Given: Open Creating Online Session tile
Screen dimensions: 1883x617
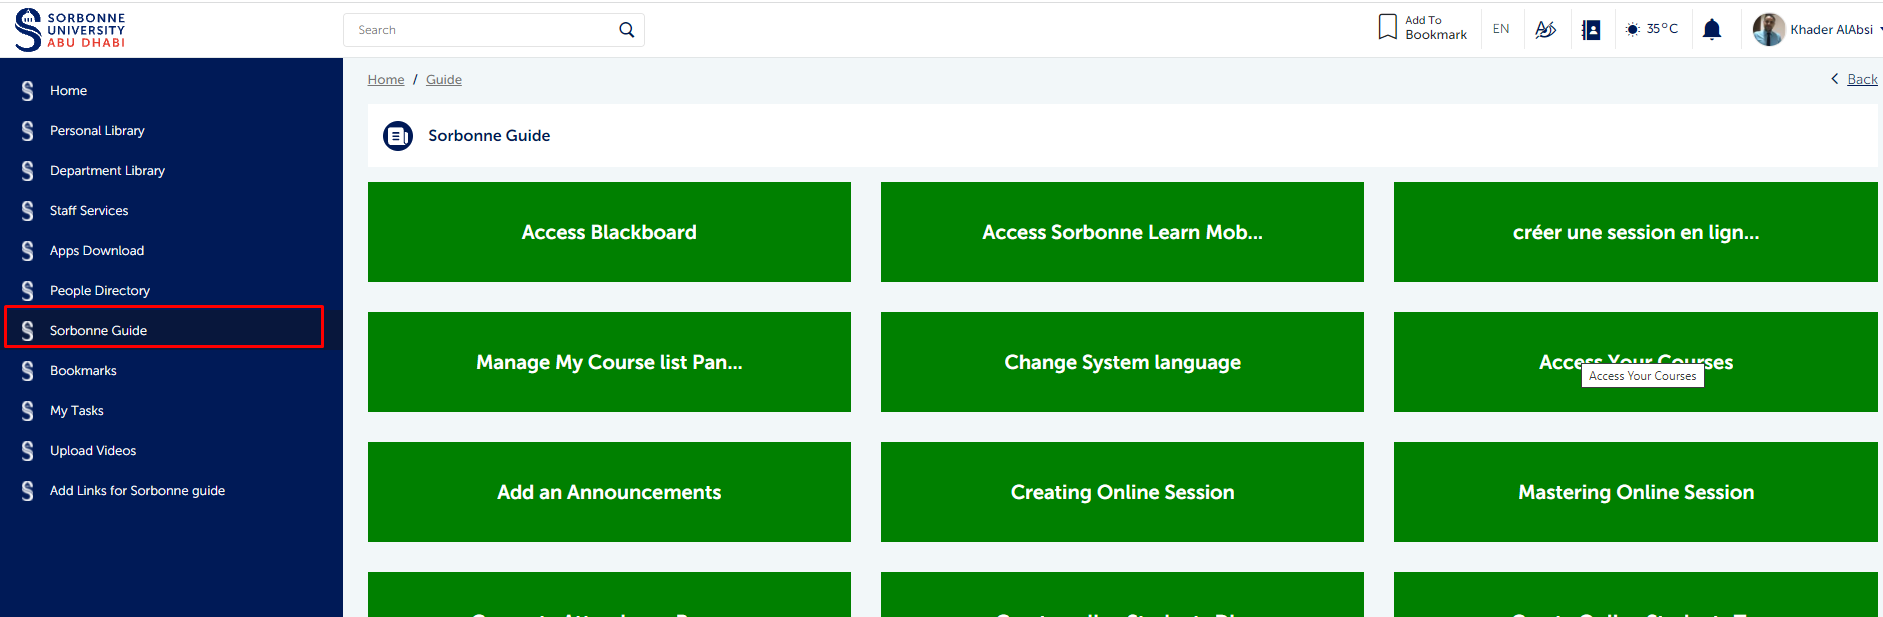Looking at the screenshot, I should point(1122,492).
